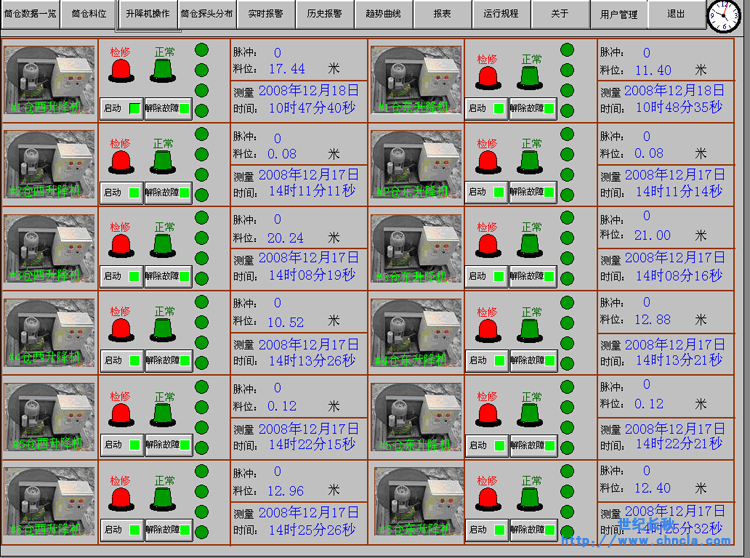Open the 报表 tab
The image size is (750, 558).
(x=442, y=14)
